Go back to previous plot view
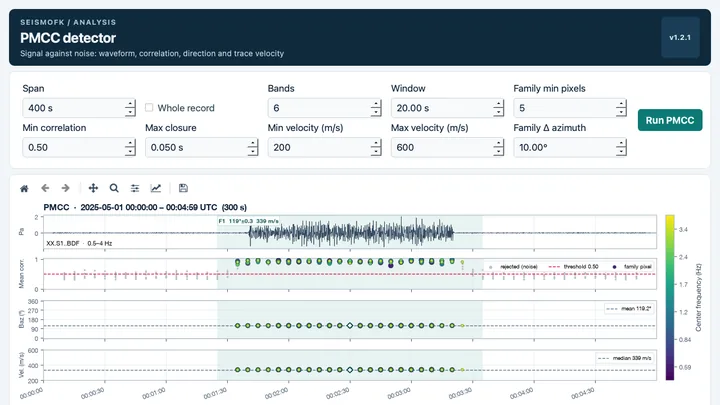Viewport: 720px width, 405px height. pyautogui.click(x=45, y=188)
